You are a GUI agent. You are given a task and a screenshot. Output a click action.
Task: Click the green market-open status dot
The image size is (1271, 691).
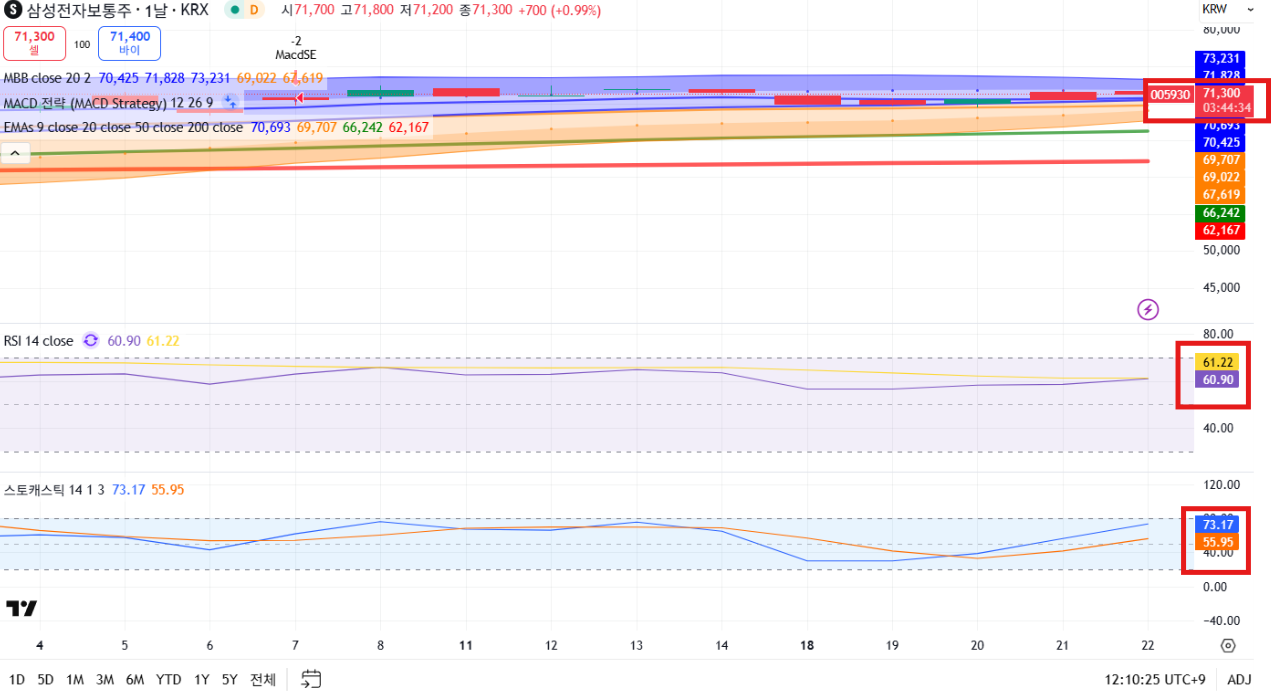click(x=234, y=9)
